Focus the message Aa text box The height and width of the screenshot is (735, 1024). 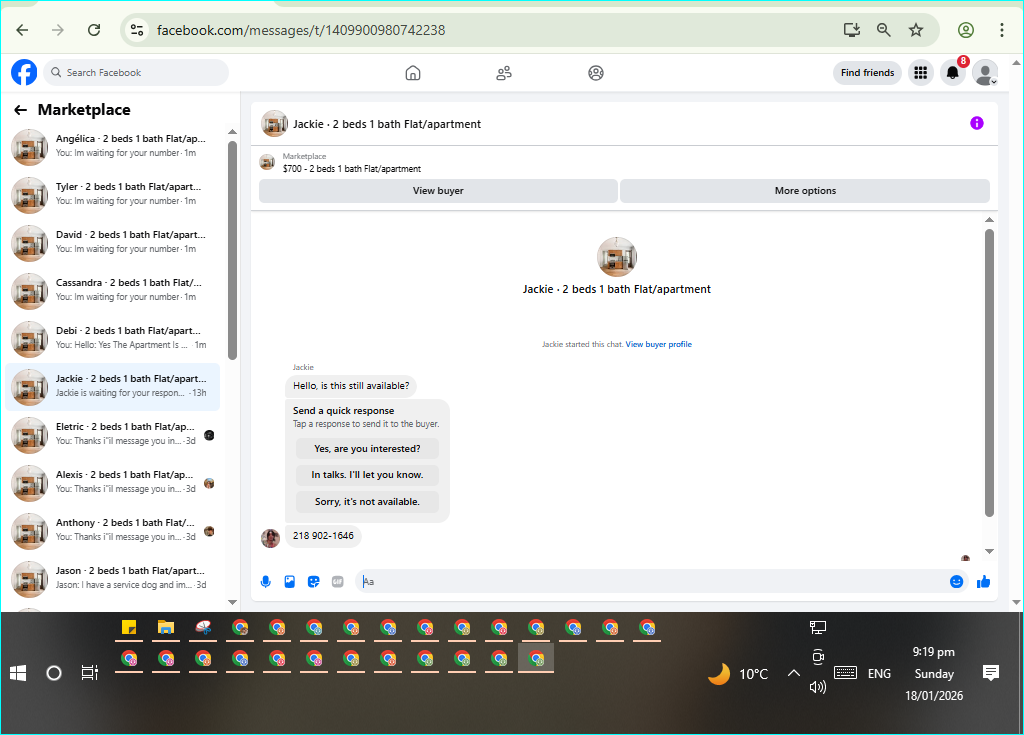[653, 581]
